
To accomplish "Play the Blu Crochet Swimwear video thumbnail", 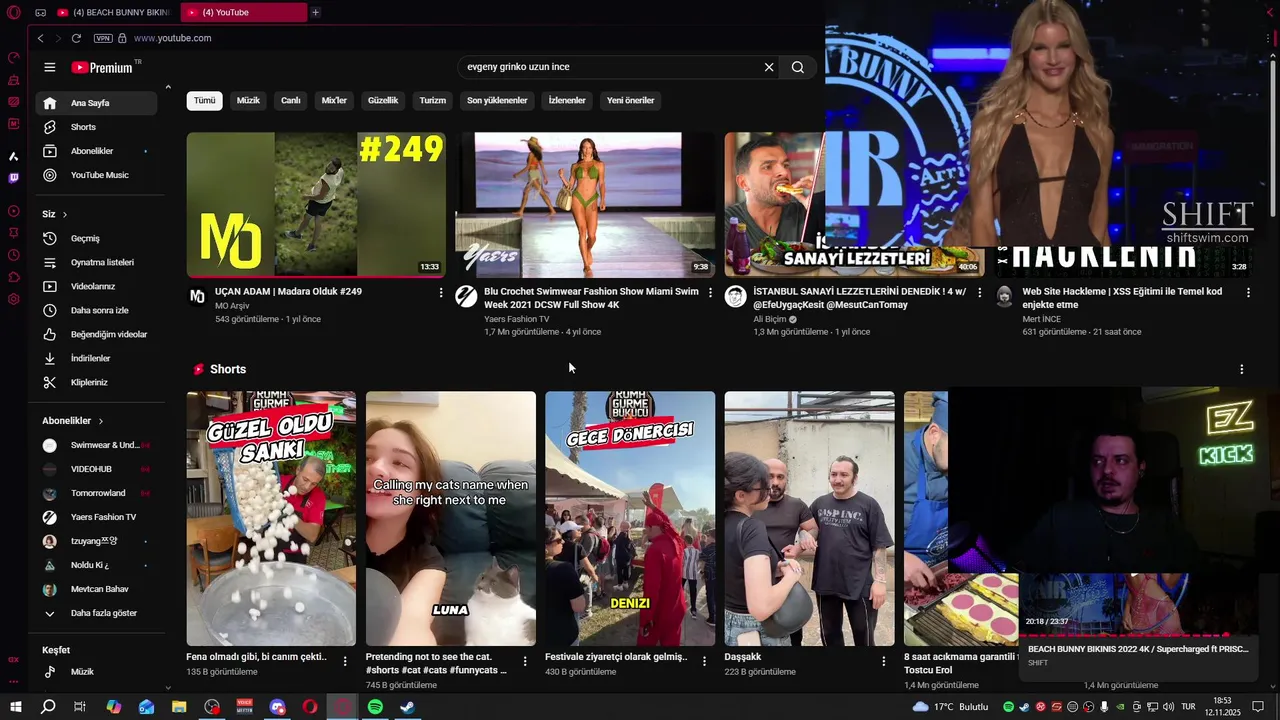I will 585,205.
